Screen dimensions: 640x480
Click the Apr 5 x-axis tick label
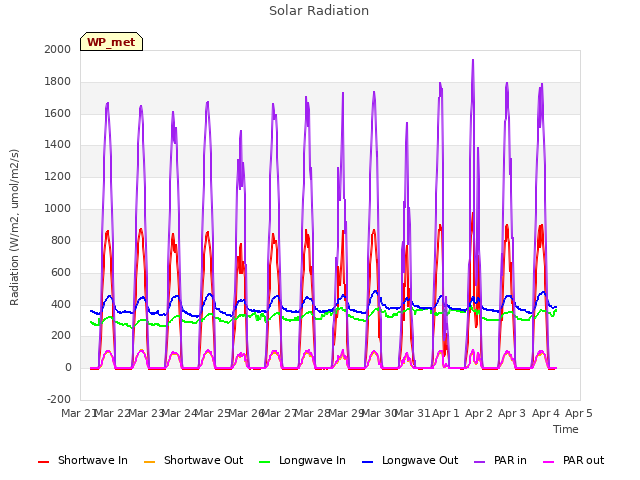[x=579, y=413]
